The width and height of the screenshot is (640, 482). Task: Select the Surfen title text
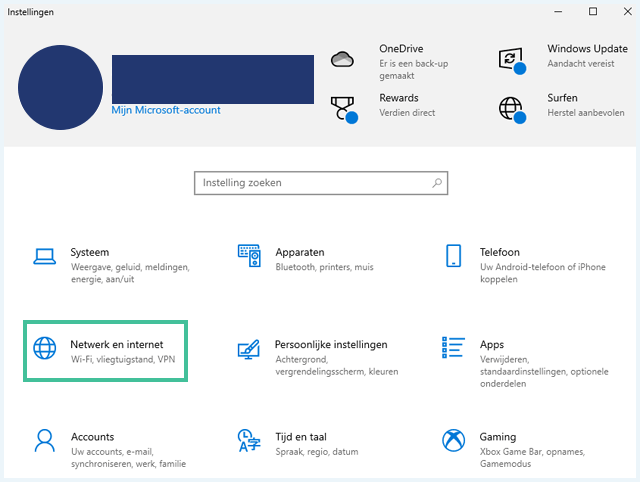562,98
